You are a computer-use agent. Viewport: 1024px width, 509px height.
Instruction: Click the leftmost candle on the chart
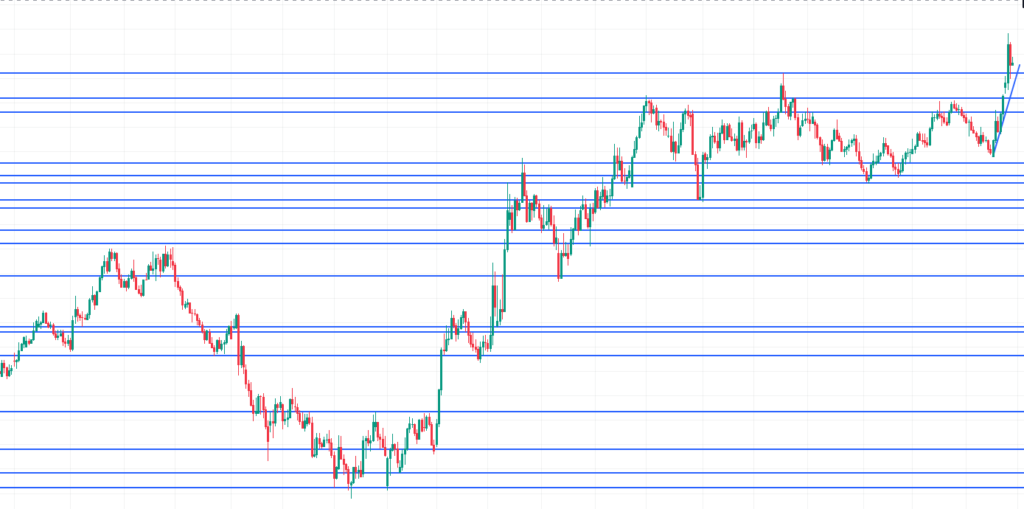click(x=3, y=370)
